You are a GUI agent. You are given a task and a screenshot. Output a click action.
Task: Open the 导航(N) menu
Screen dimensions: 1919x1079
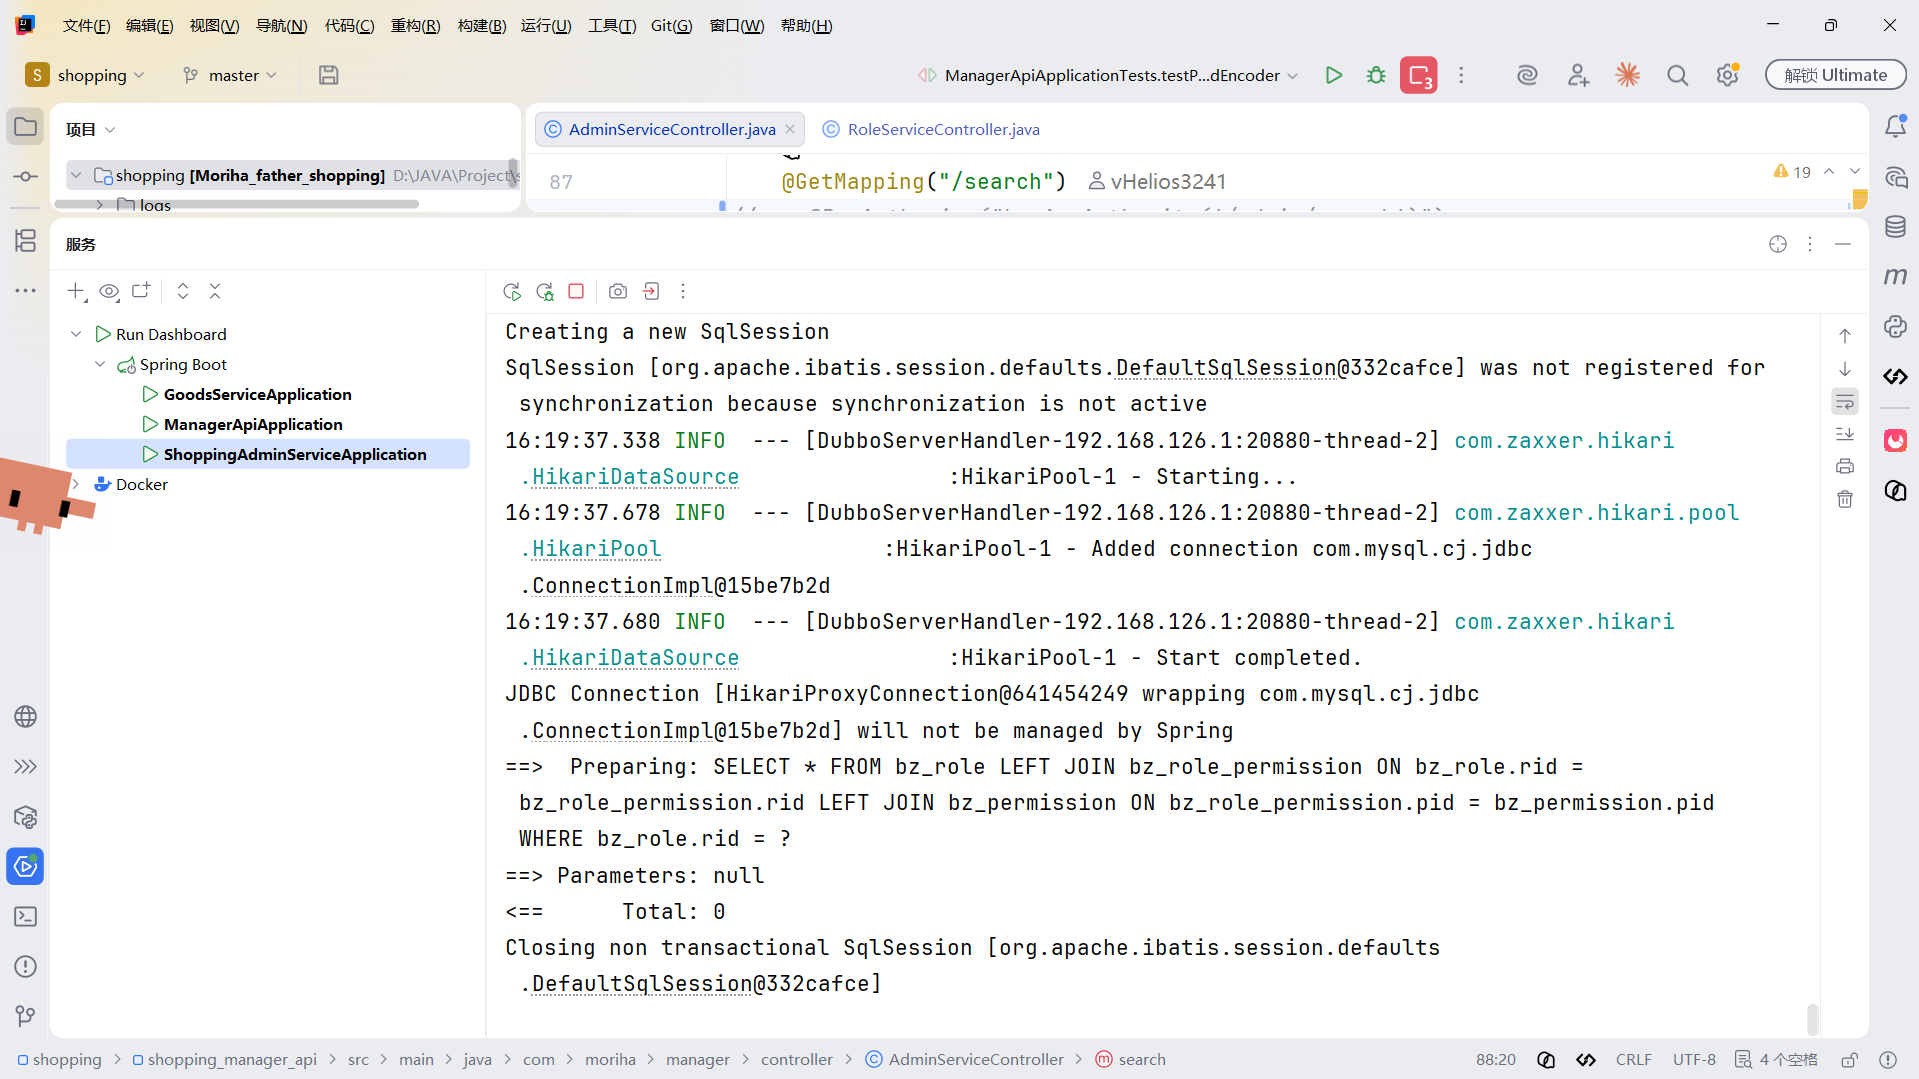(x=281, y=26)
